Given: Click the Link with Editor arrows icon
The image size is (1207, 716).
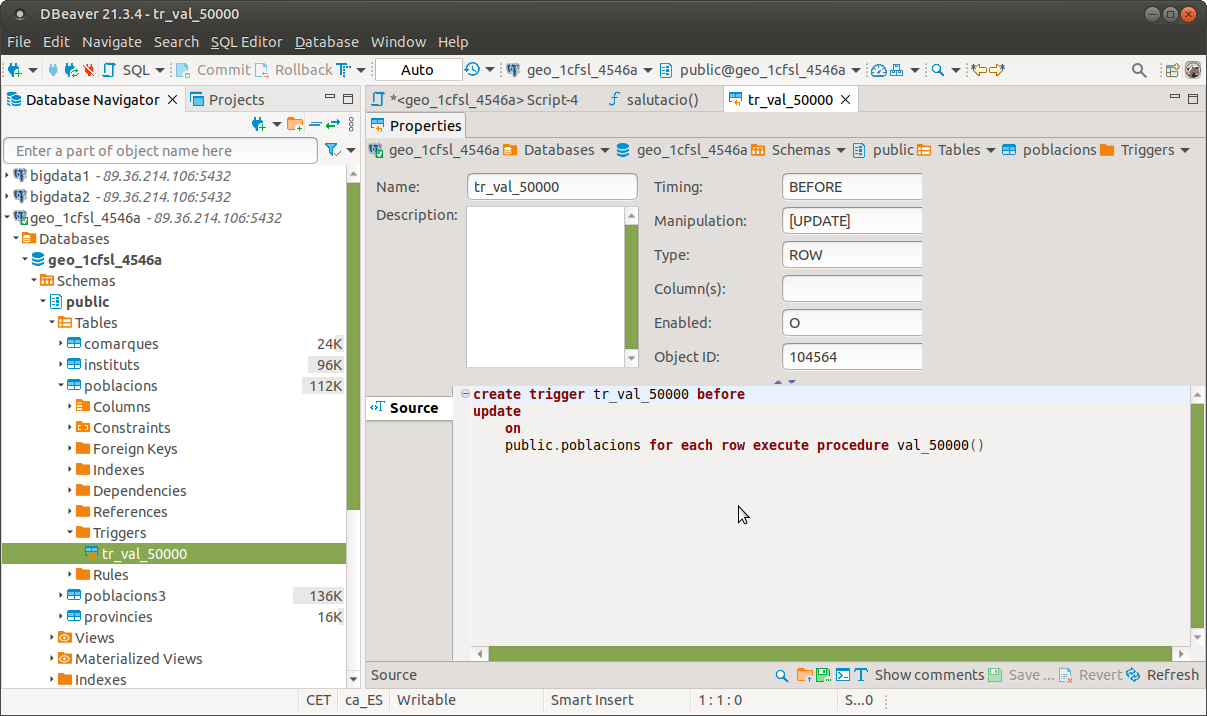Looking at the screenshot, I should click(x=333, y=124).
